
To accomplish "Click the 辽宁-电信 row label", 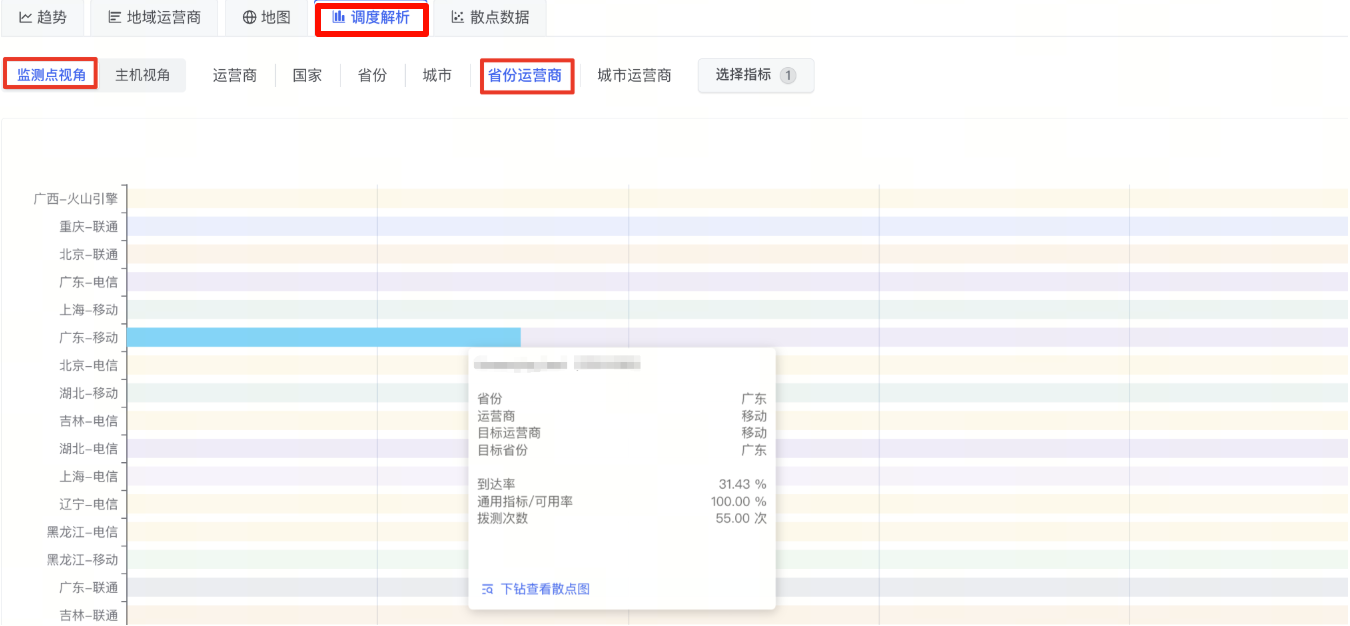I will 88,504.
